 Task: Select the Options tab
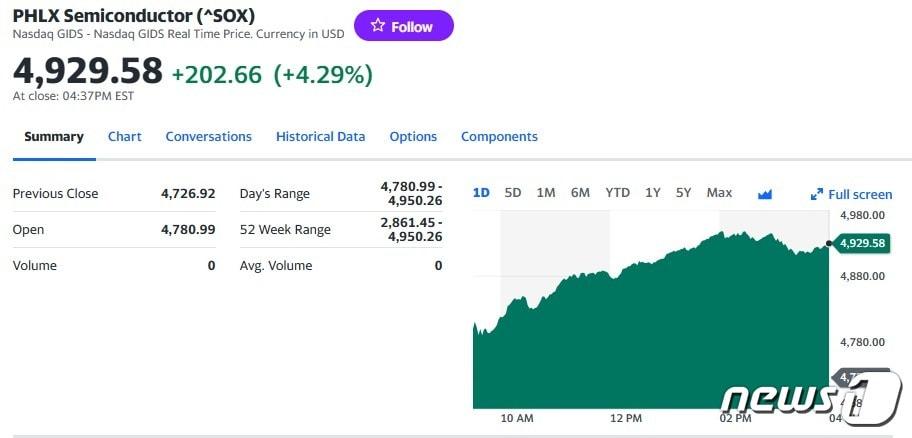413,136
